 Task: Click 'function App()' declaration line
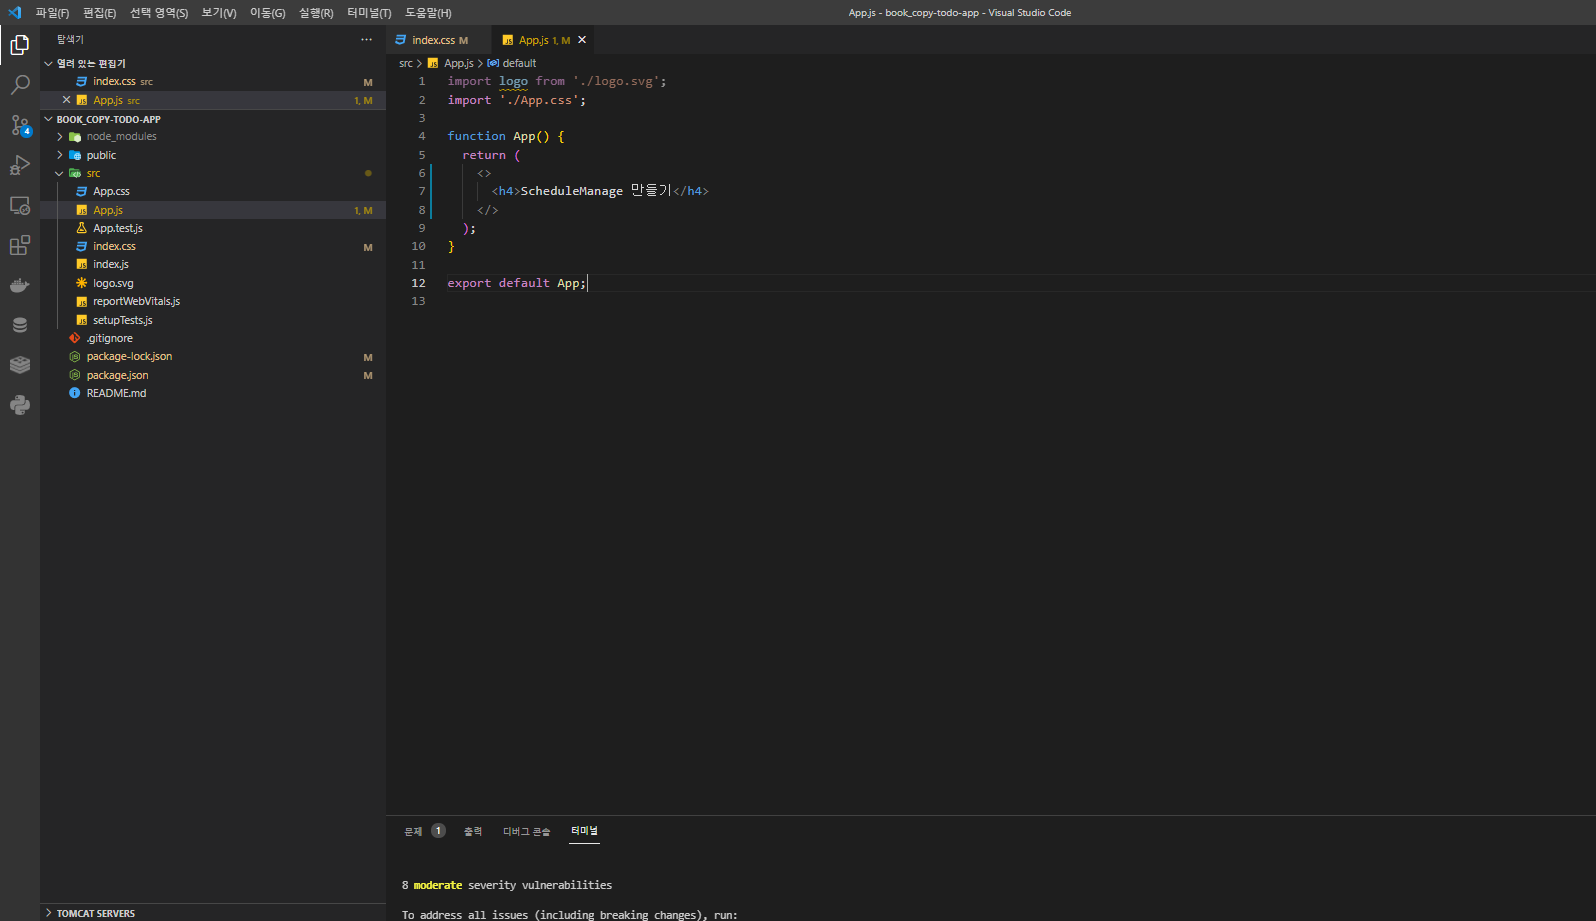506,136
